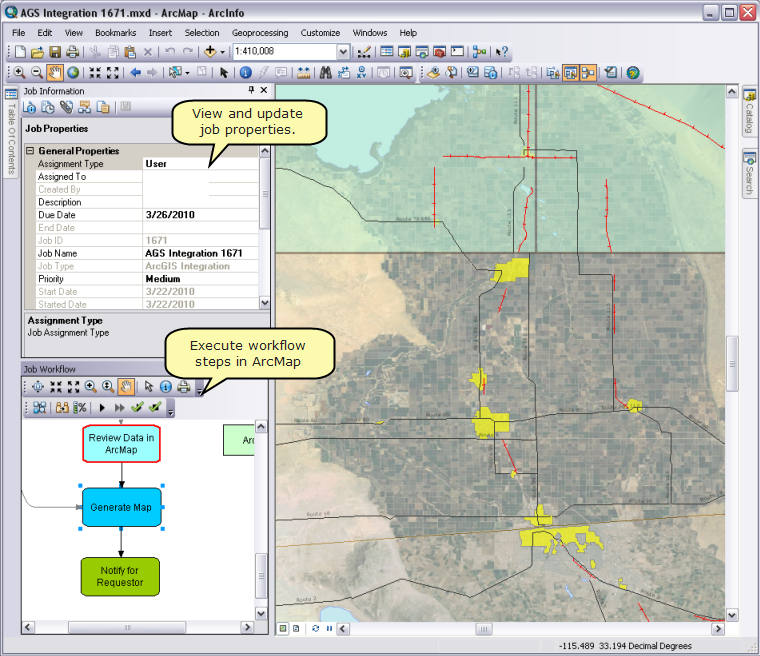
Task: Open the Bookmarks menu
Action: tap(115, 33)
